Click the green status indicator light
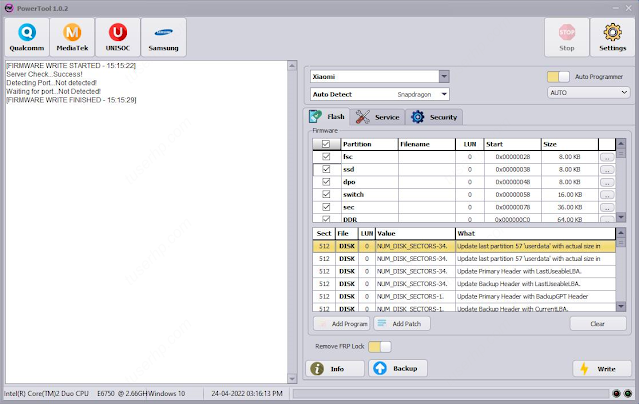639x404 pixels. pyautogui.click(x=628, y=393)
